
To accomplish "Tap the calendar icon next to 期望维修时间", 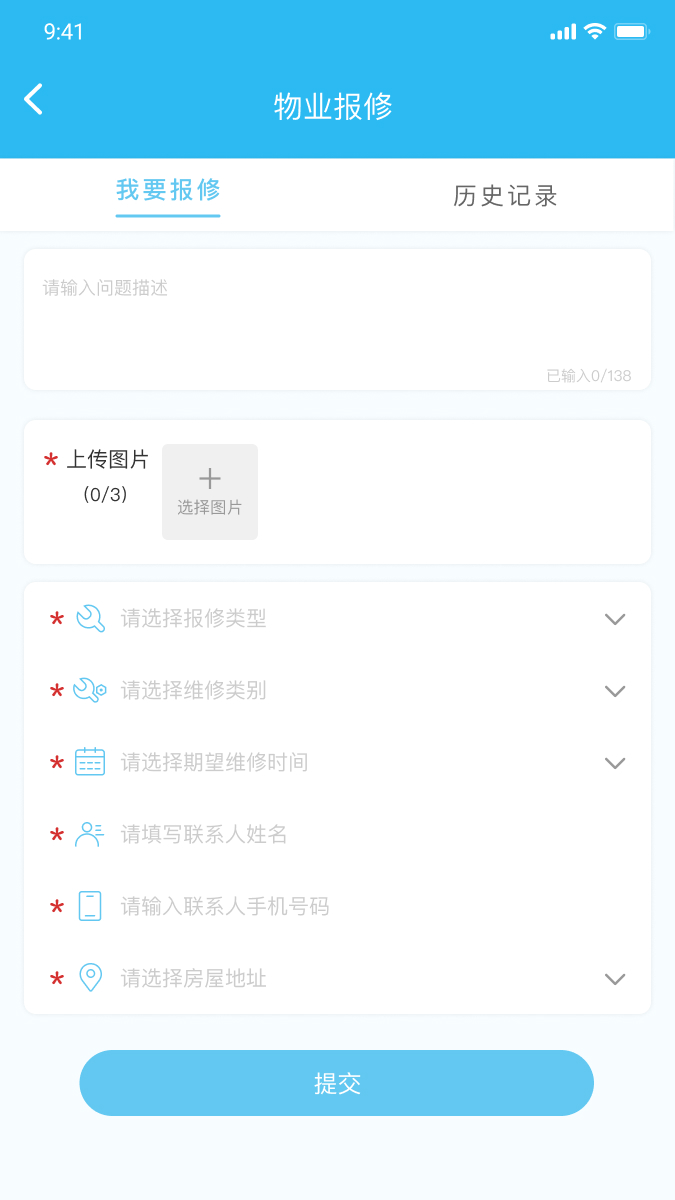I will (x=90, y=762).
